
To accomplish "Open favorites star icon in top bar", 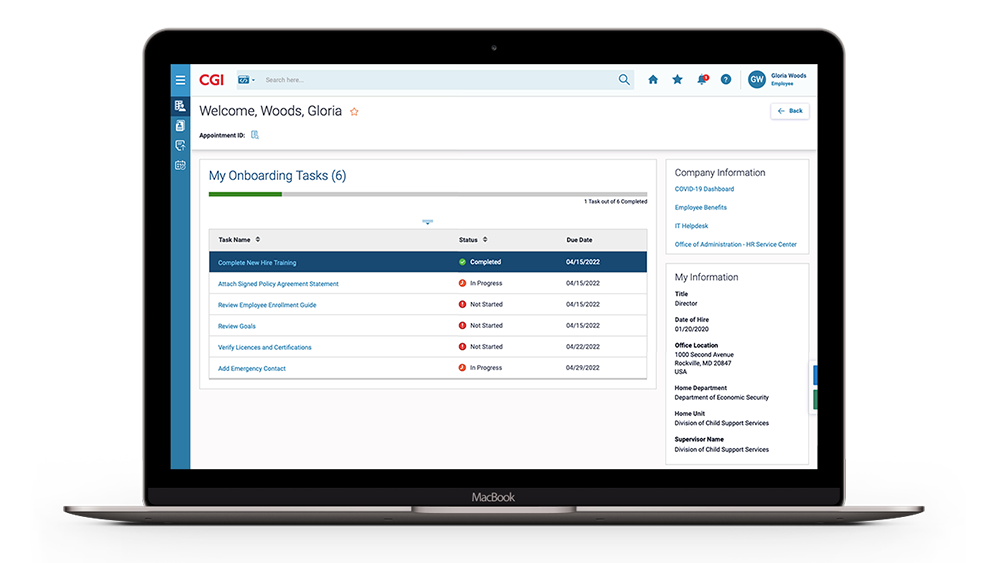I will pyautogui.click(x=677, y=80).
